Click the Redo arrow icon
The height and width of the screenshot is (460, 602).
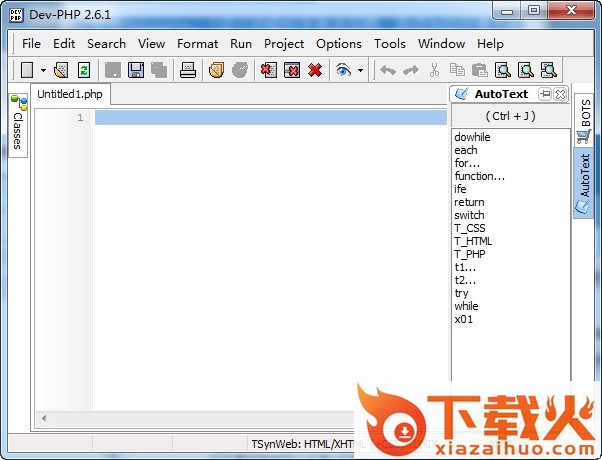click(x=411, y=70)
